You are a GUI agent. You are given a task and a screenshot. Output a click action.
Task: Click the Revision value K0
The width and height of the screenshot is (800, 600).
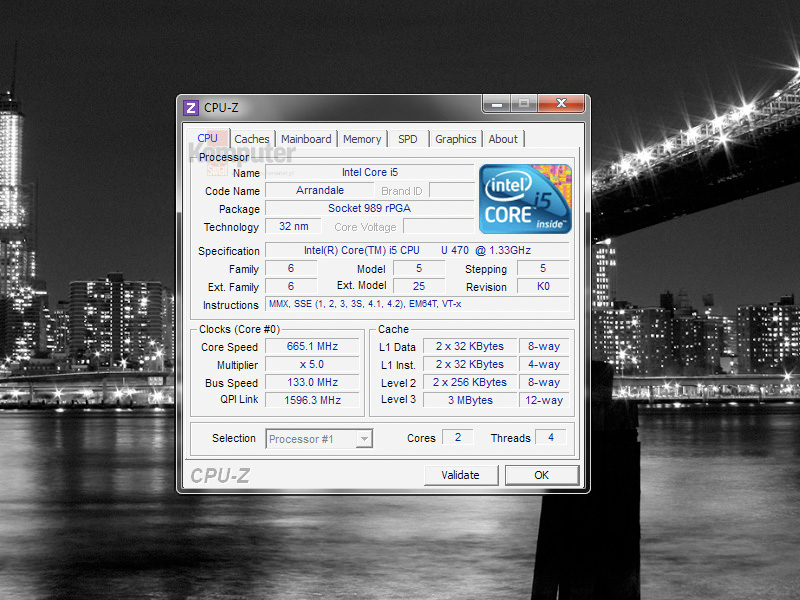[543, 286]
